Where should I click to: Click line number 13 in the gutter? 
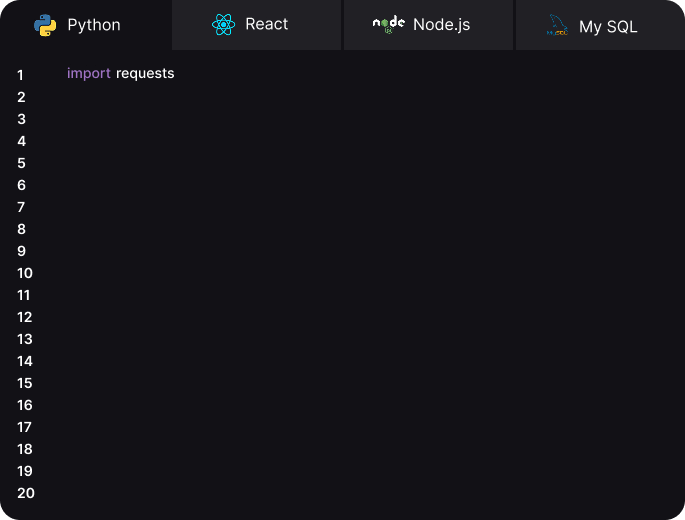25,339
